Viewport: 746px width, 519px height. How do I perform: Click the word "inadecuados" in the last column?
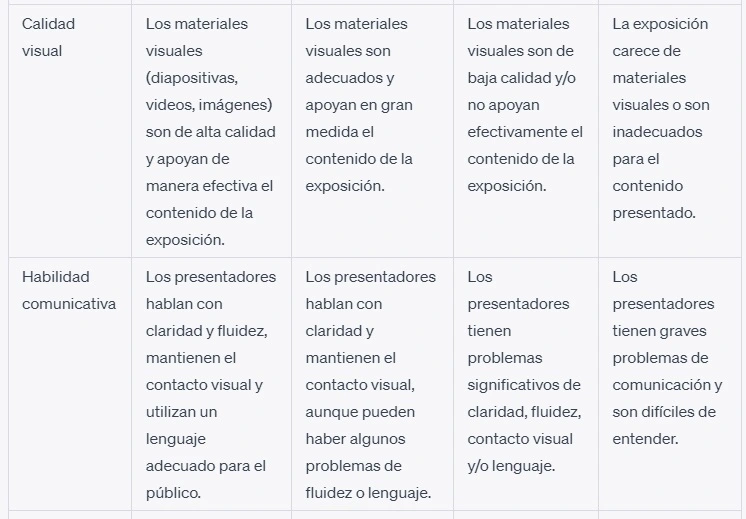[x=657, y=132]
